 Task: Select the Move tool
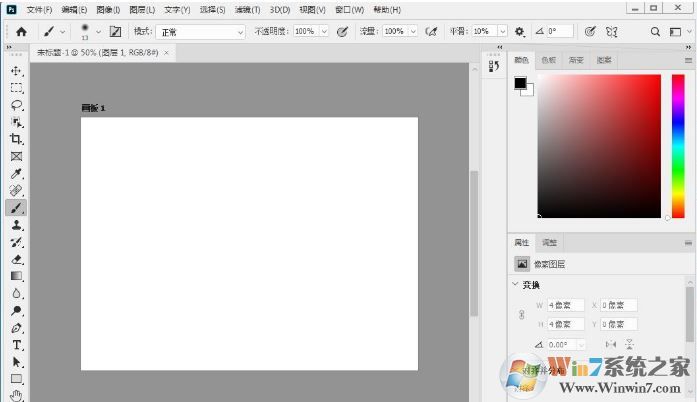coord(16,71)
